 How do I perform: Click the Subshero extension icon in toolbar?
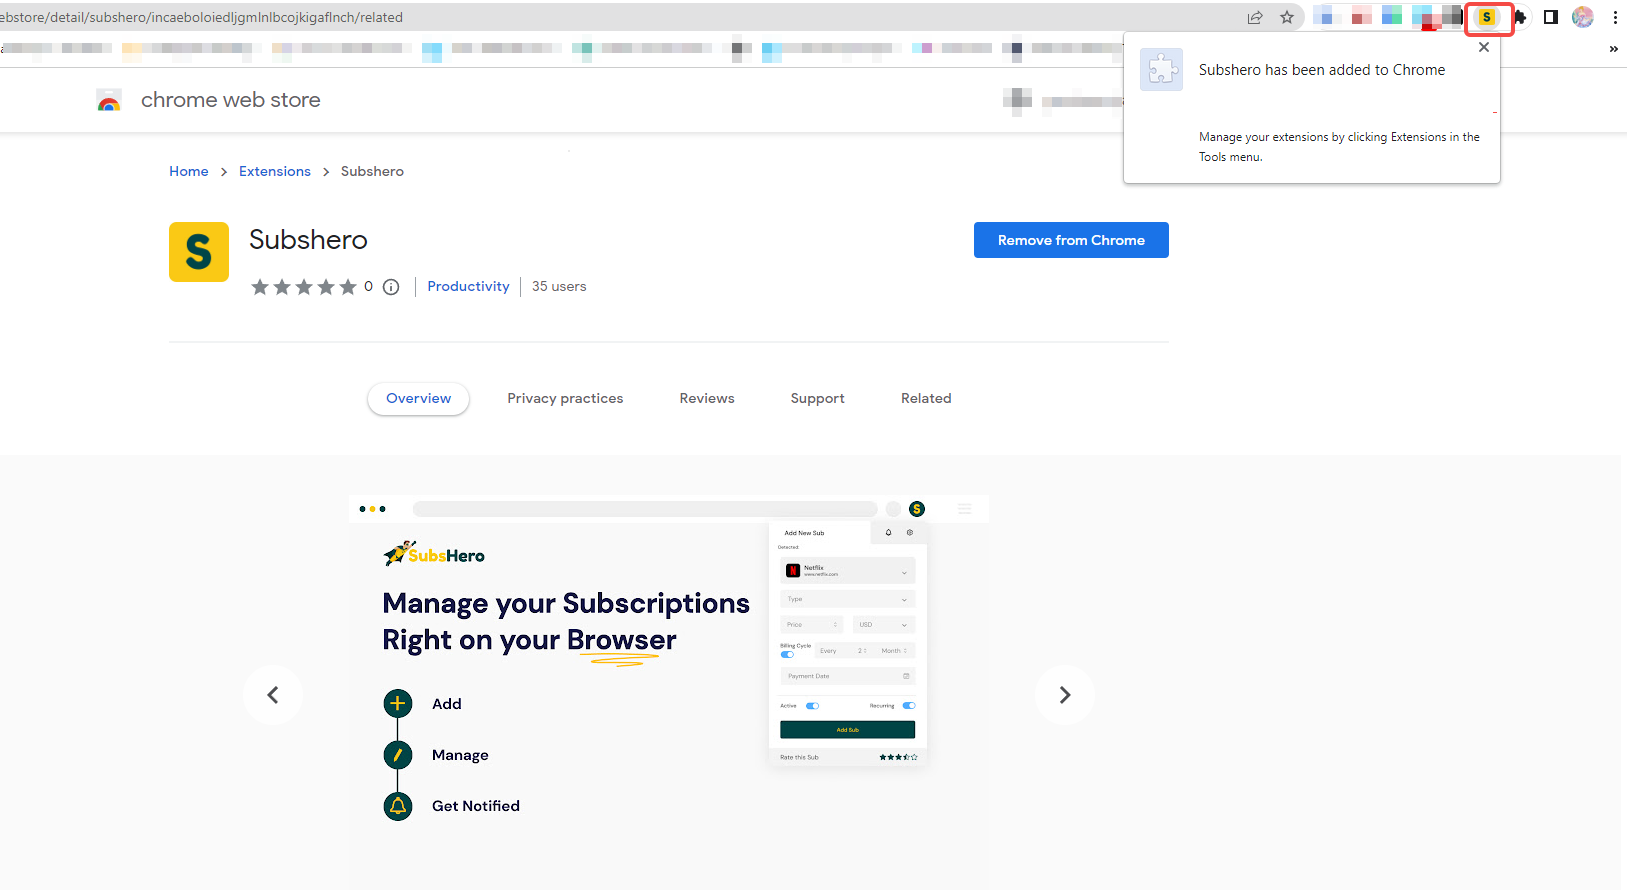pyautogui.click(x=1487, y=17)
